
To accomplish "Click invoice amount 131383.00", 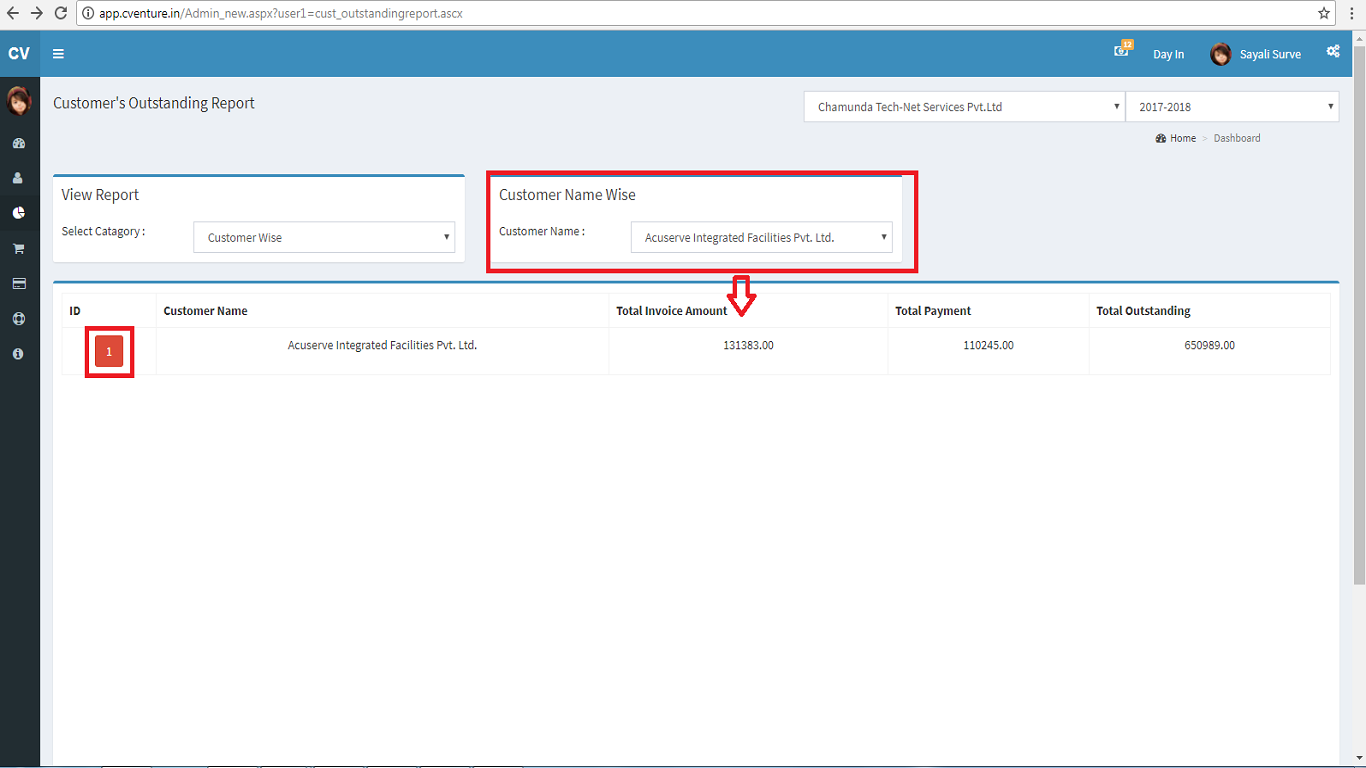I will point(748,345).
